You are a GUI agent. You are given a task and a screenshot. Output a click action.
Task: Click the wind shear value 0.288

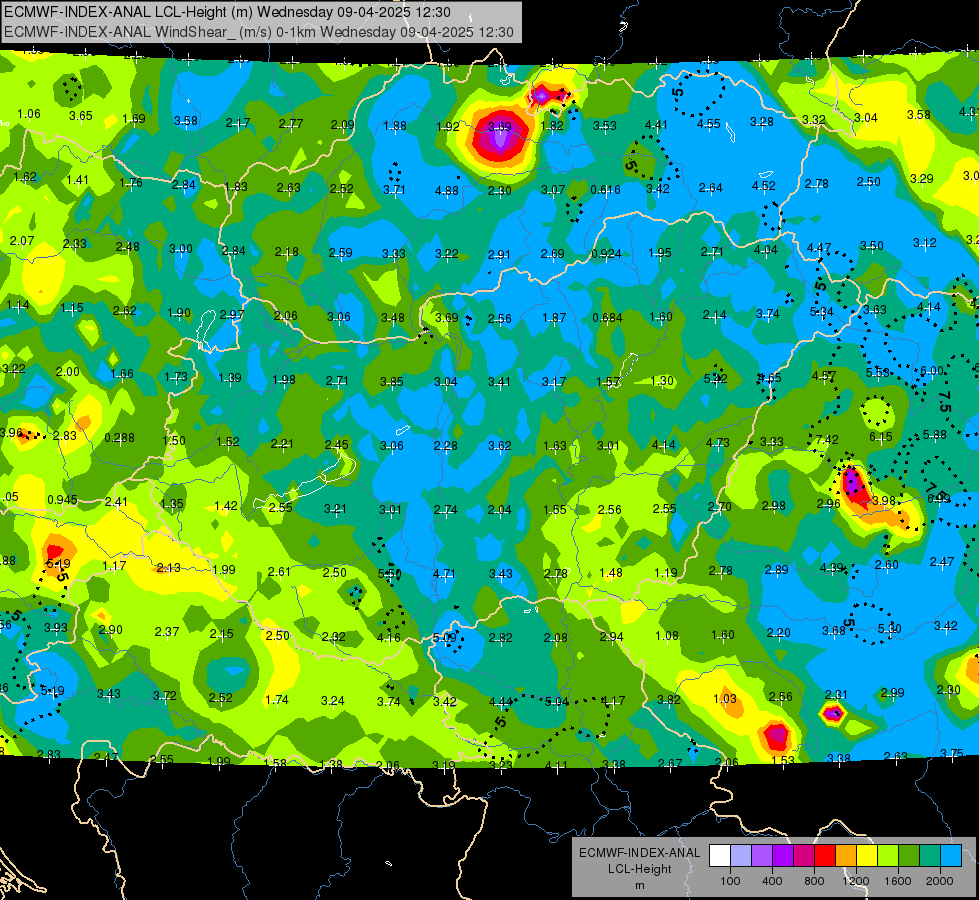(119, 438)
